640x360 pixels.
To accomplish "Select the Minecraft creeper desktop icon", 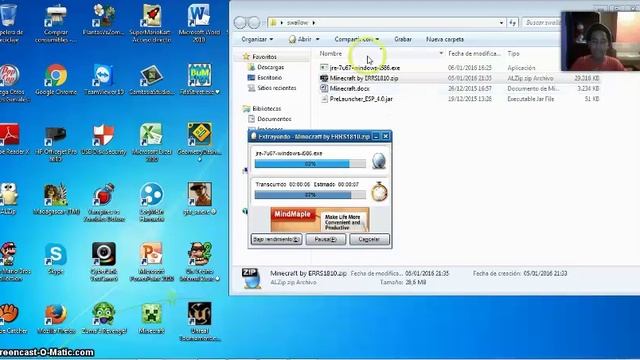I will point(151,318).
